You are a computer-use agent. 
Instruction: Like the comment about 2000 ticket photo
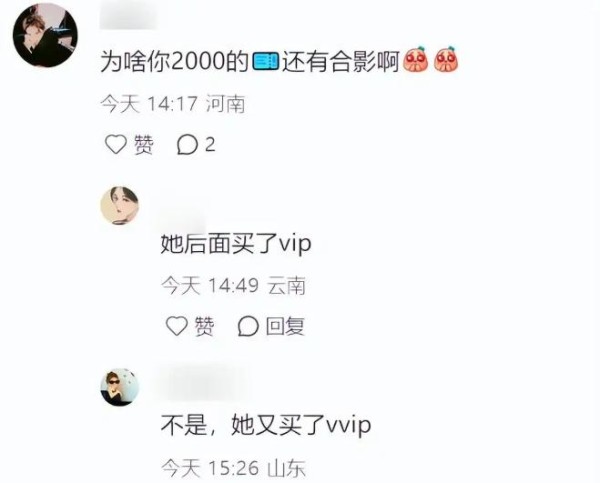click(116, 145)
